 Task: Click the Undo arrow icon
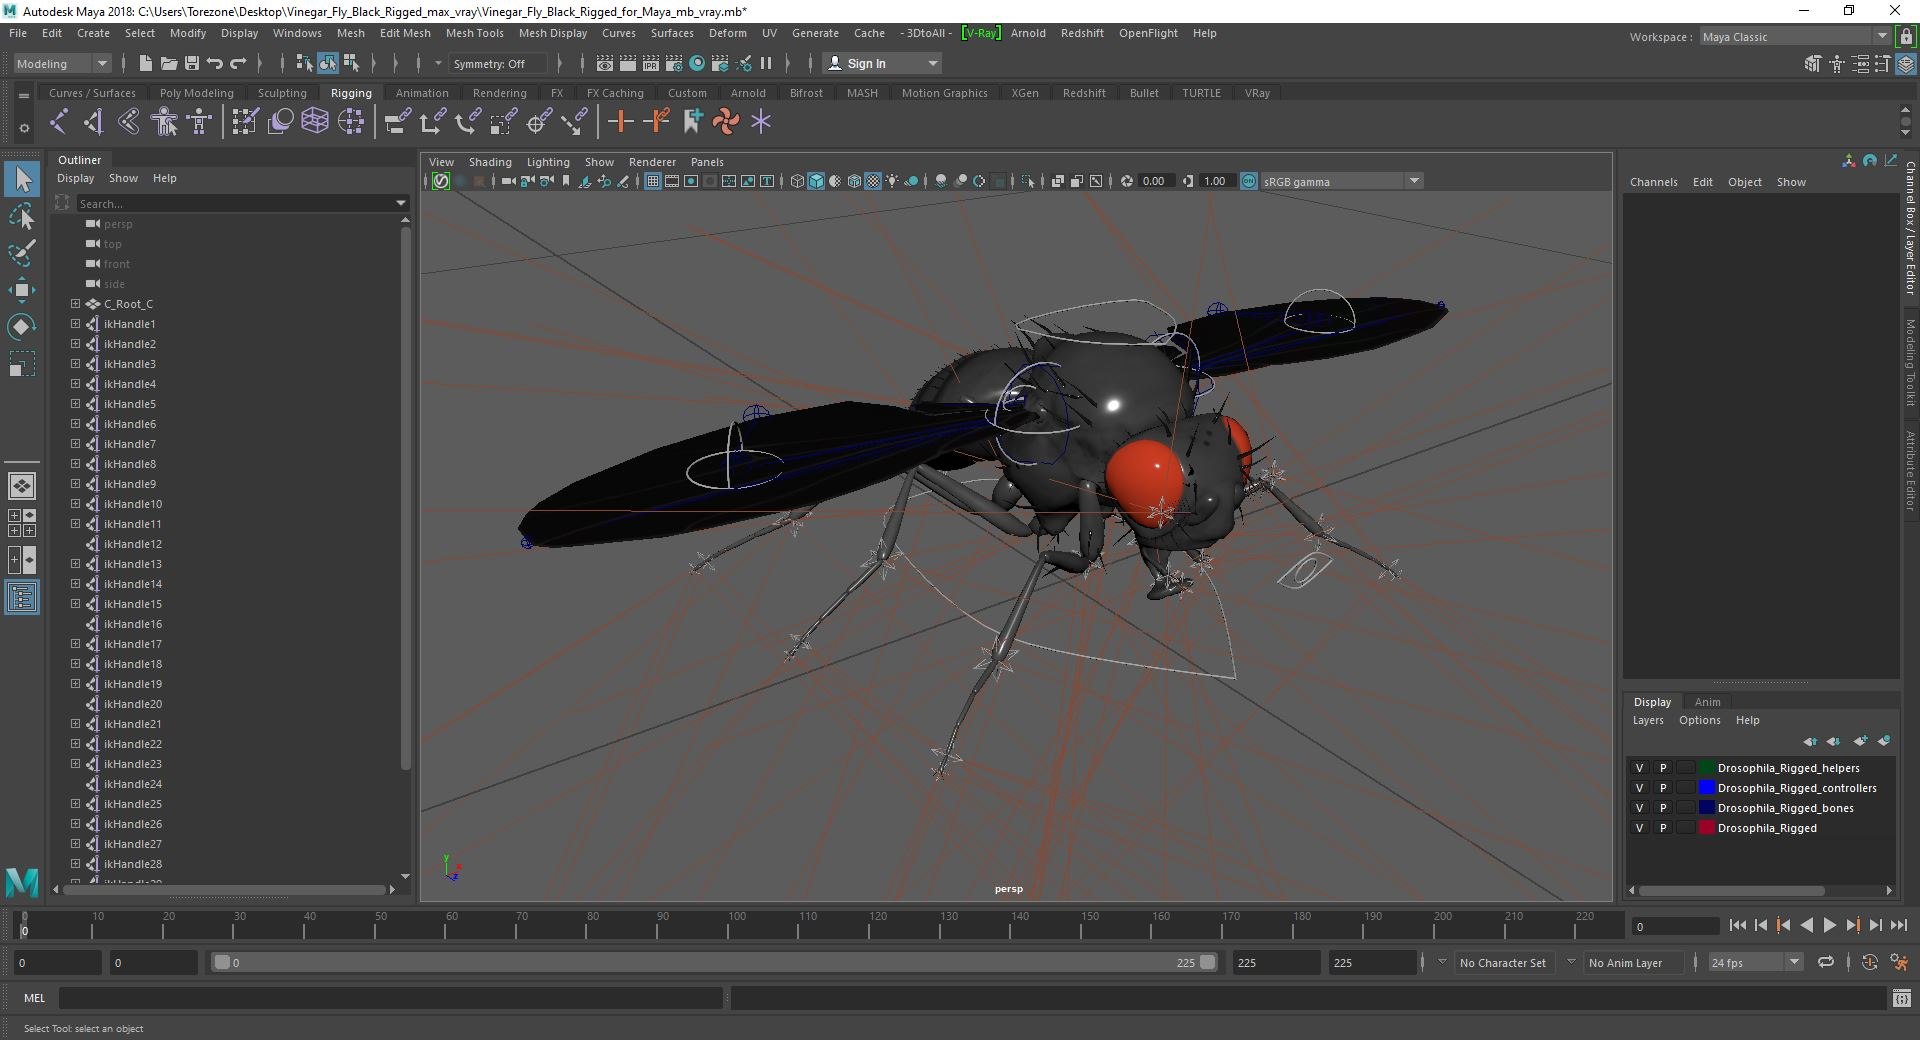pos(215,63)
